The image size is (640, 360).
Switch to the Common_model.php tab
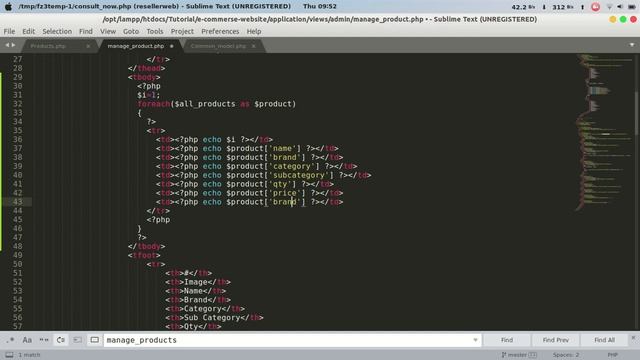coord(218,46)
